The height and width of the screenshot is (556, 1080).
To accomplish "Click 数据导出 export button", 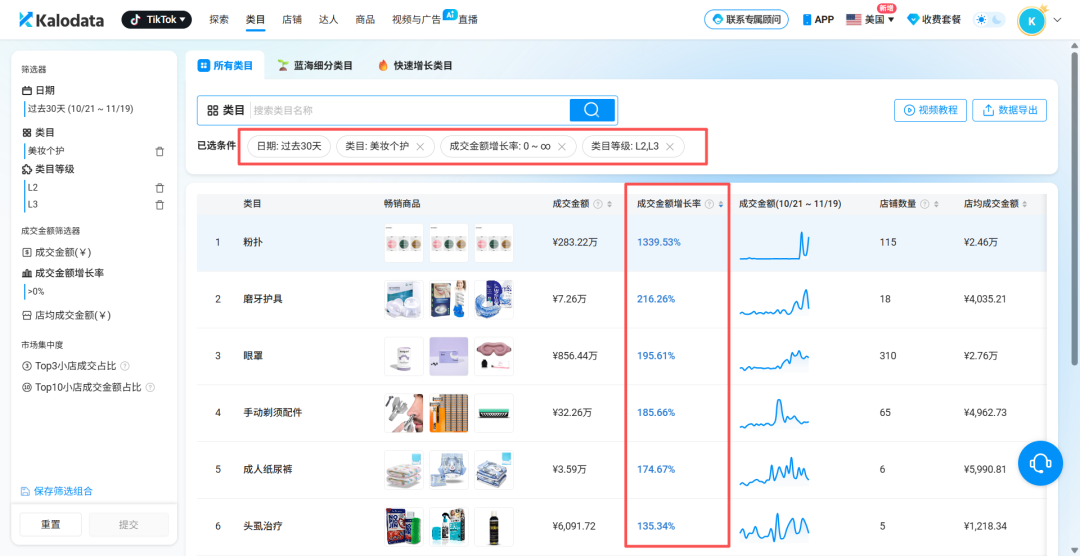I will pos(1010,110).
